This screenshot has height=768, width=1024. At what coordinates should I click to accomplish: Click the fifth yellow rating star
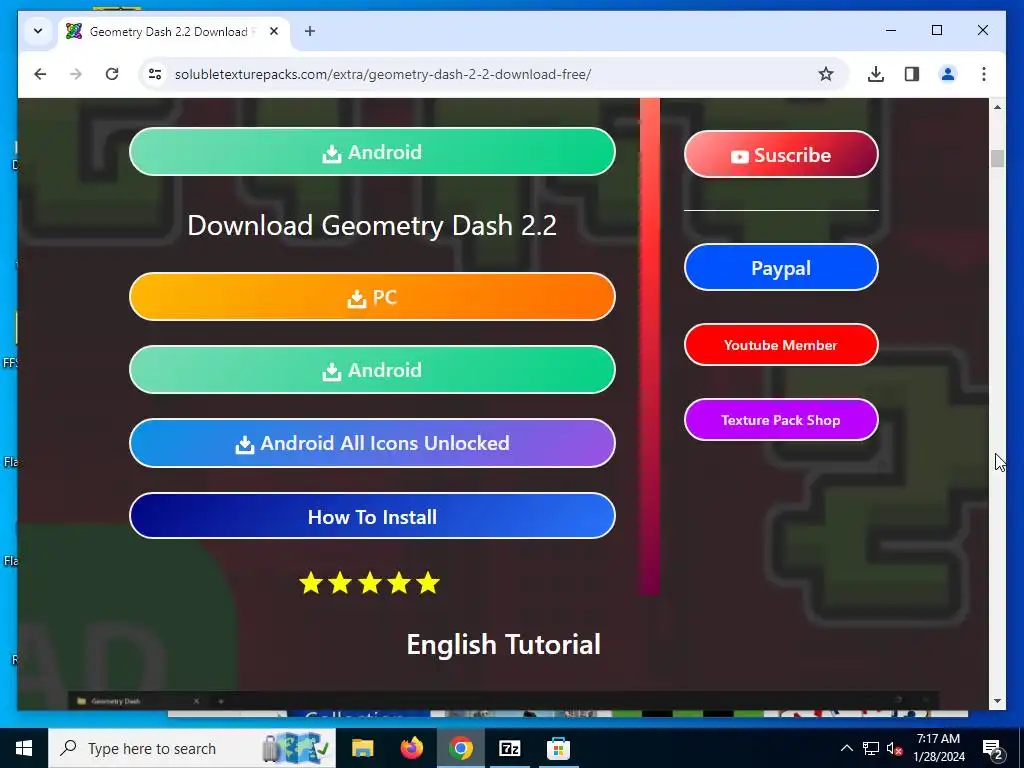(428, 583)
